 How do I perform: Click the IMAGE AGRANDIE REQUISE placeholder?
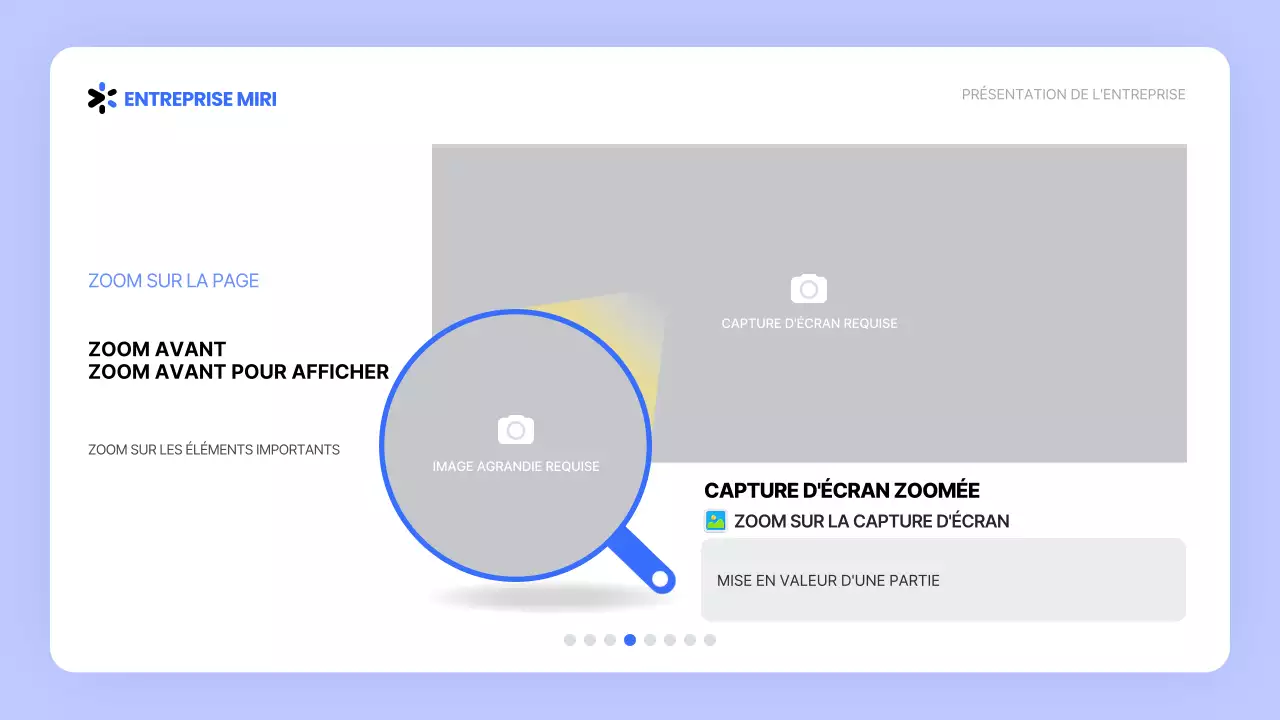(516, 466)
